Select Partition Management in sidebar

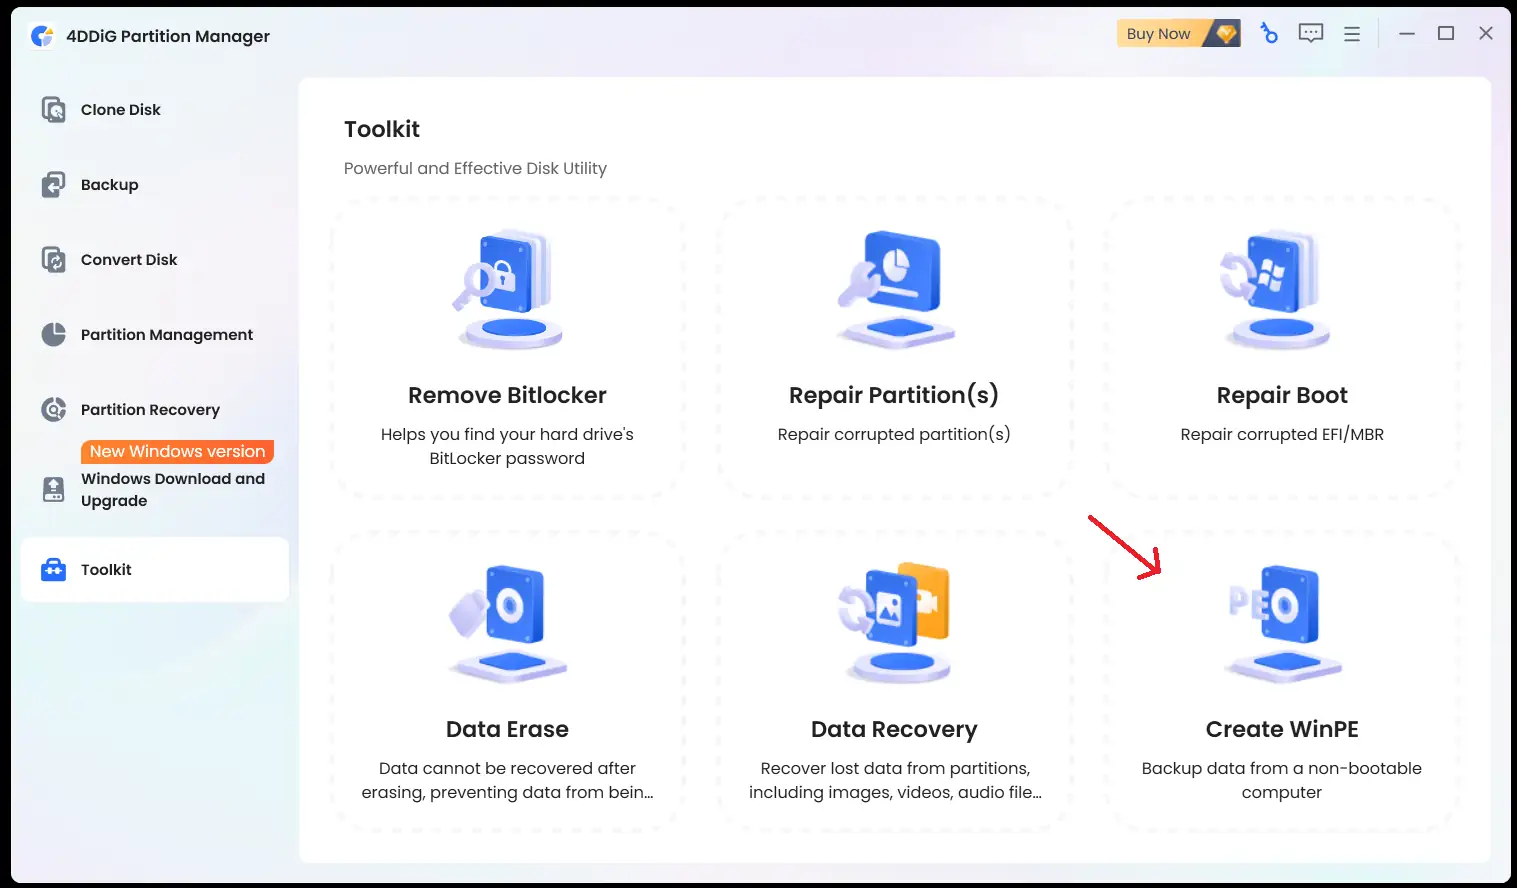click(x=166, y=335)
